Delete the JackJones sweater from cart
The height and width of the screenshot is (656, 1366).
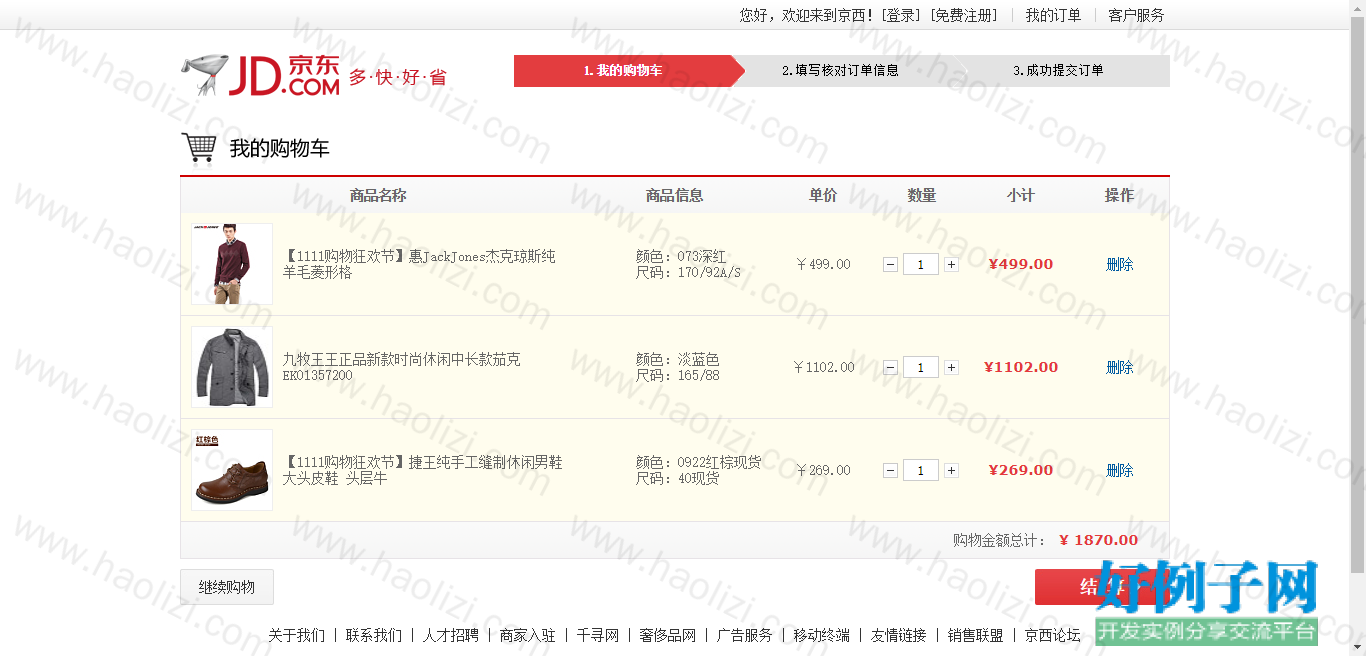[x=1120, y=265]
